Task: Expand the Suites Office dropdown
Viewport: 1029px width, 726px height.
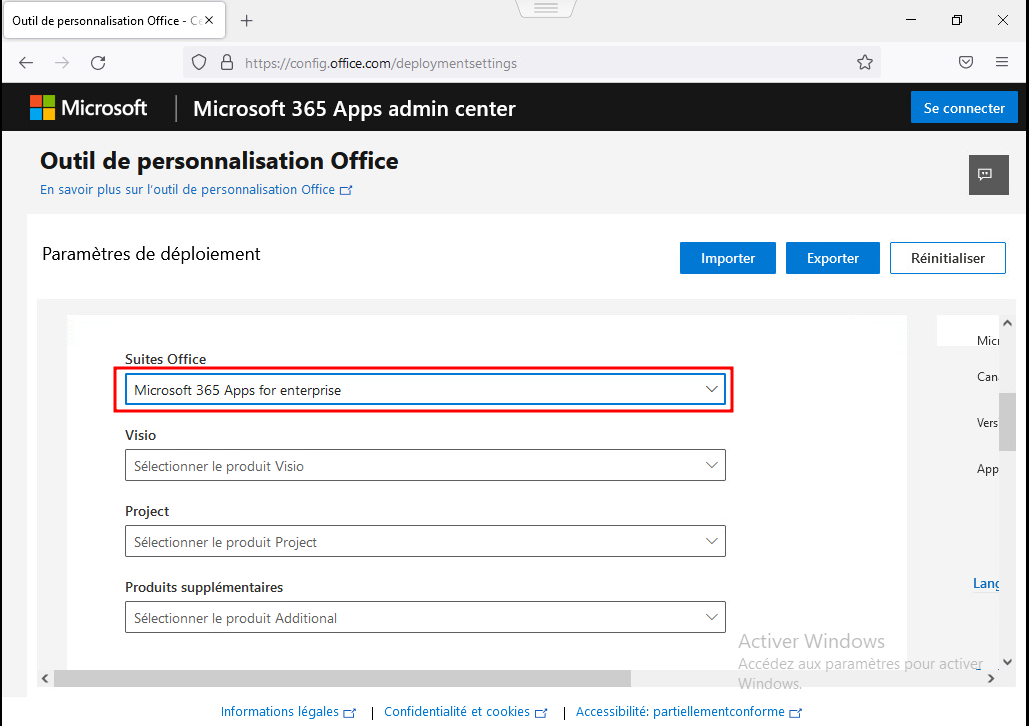Action: pyautogui.click(x=425, y=390)
